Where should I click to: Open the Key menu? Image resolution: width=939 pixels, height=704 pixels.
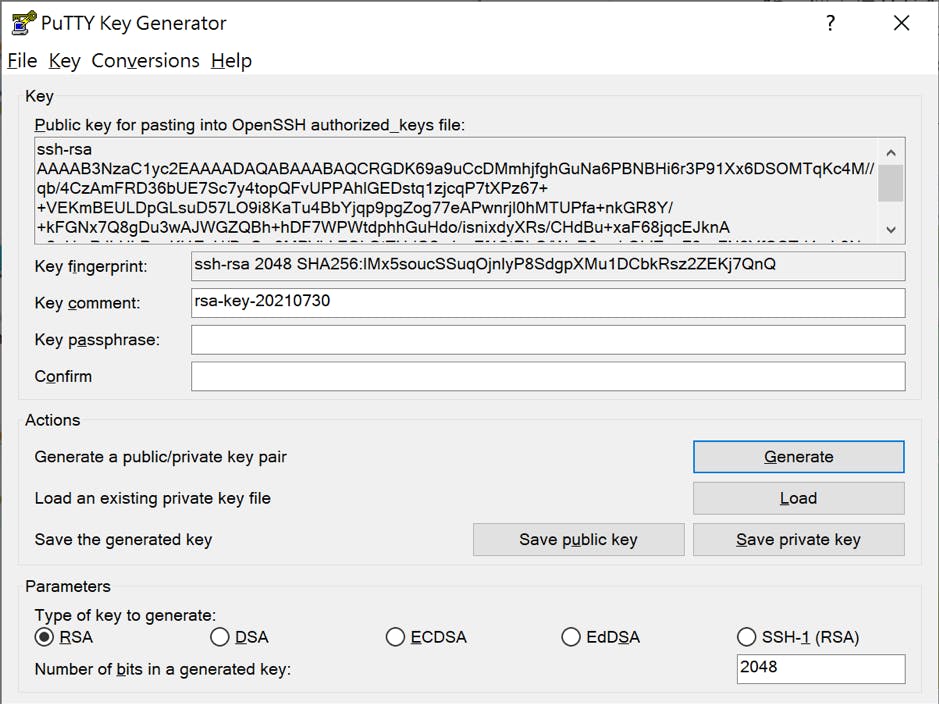pyautogui.click(x=64, y=61)
